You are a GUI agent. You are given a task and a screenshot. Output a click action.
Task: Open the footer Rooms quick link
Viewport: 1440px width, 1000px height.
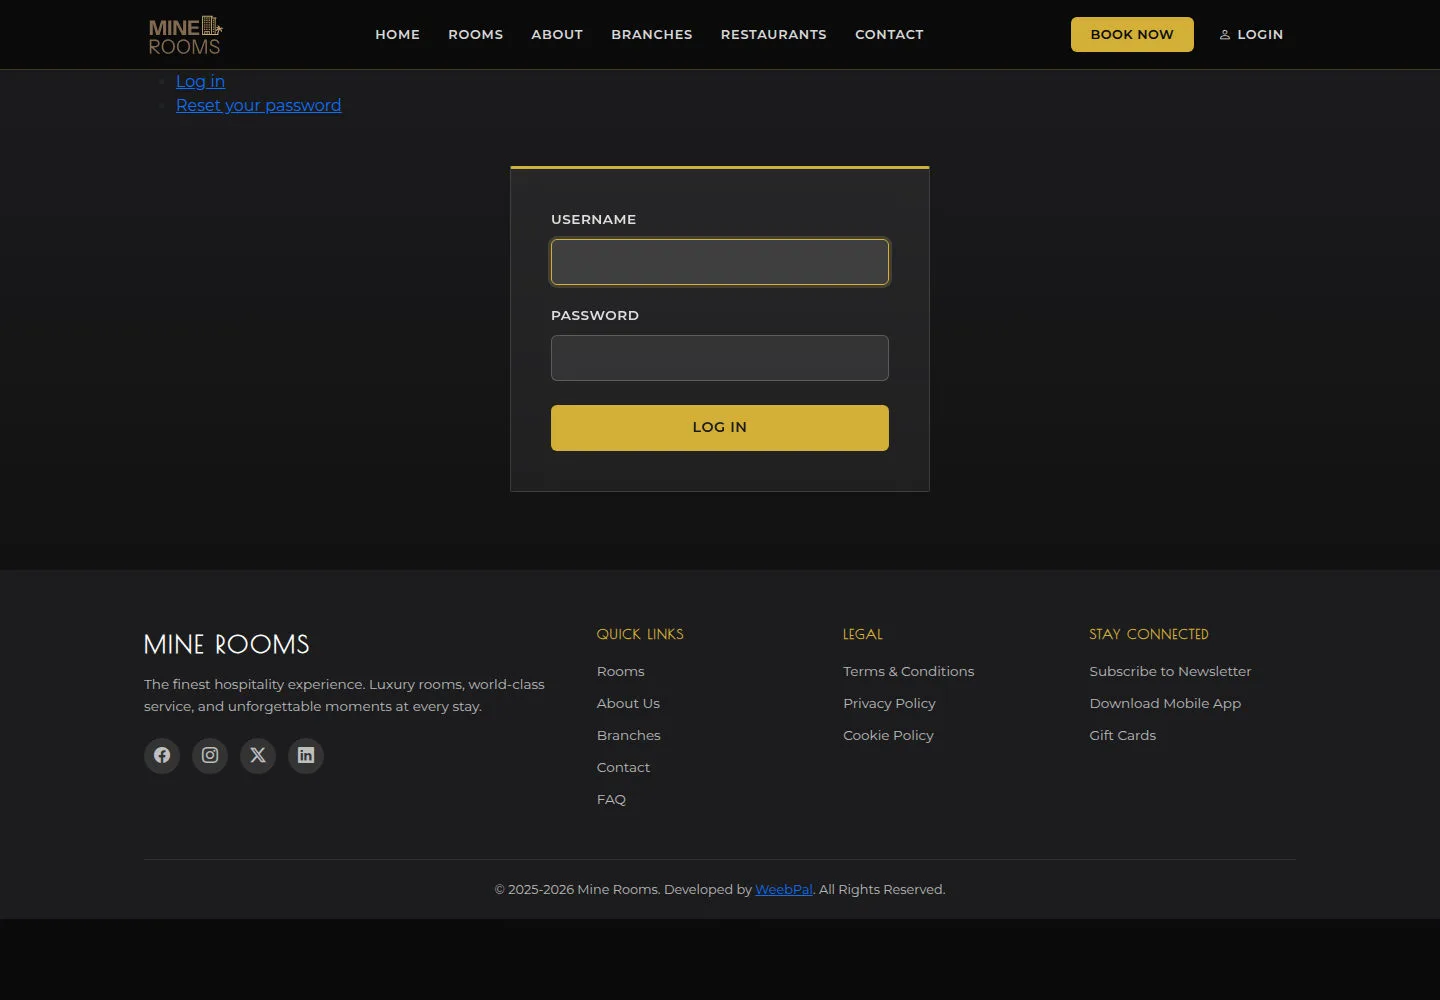coord(621,671)
